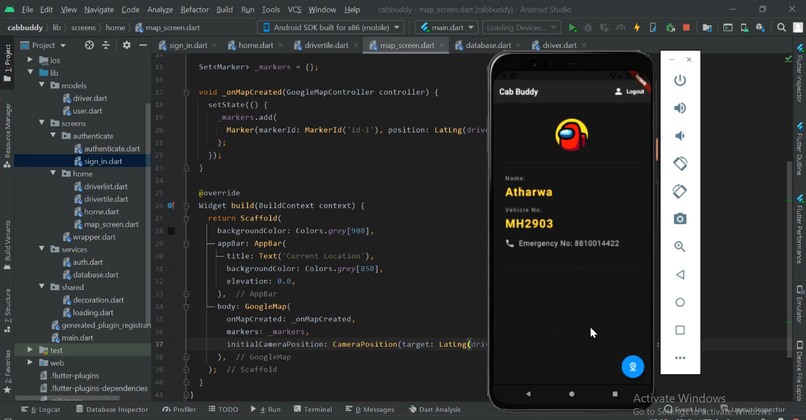The image size is (806, 420).
Task: Trigger Flutter hot reload lightning icon
Action: pyautogui.click(x=637, y=28)
